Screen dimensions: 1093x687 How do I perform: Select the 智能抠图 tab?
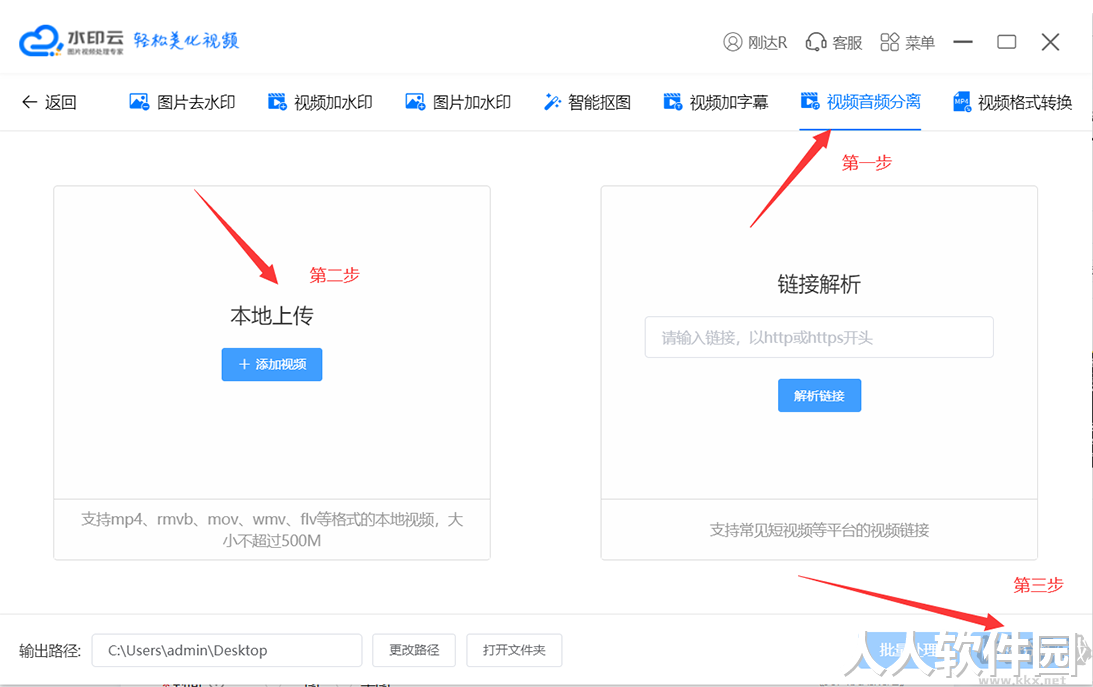tap(587, 102)
